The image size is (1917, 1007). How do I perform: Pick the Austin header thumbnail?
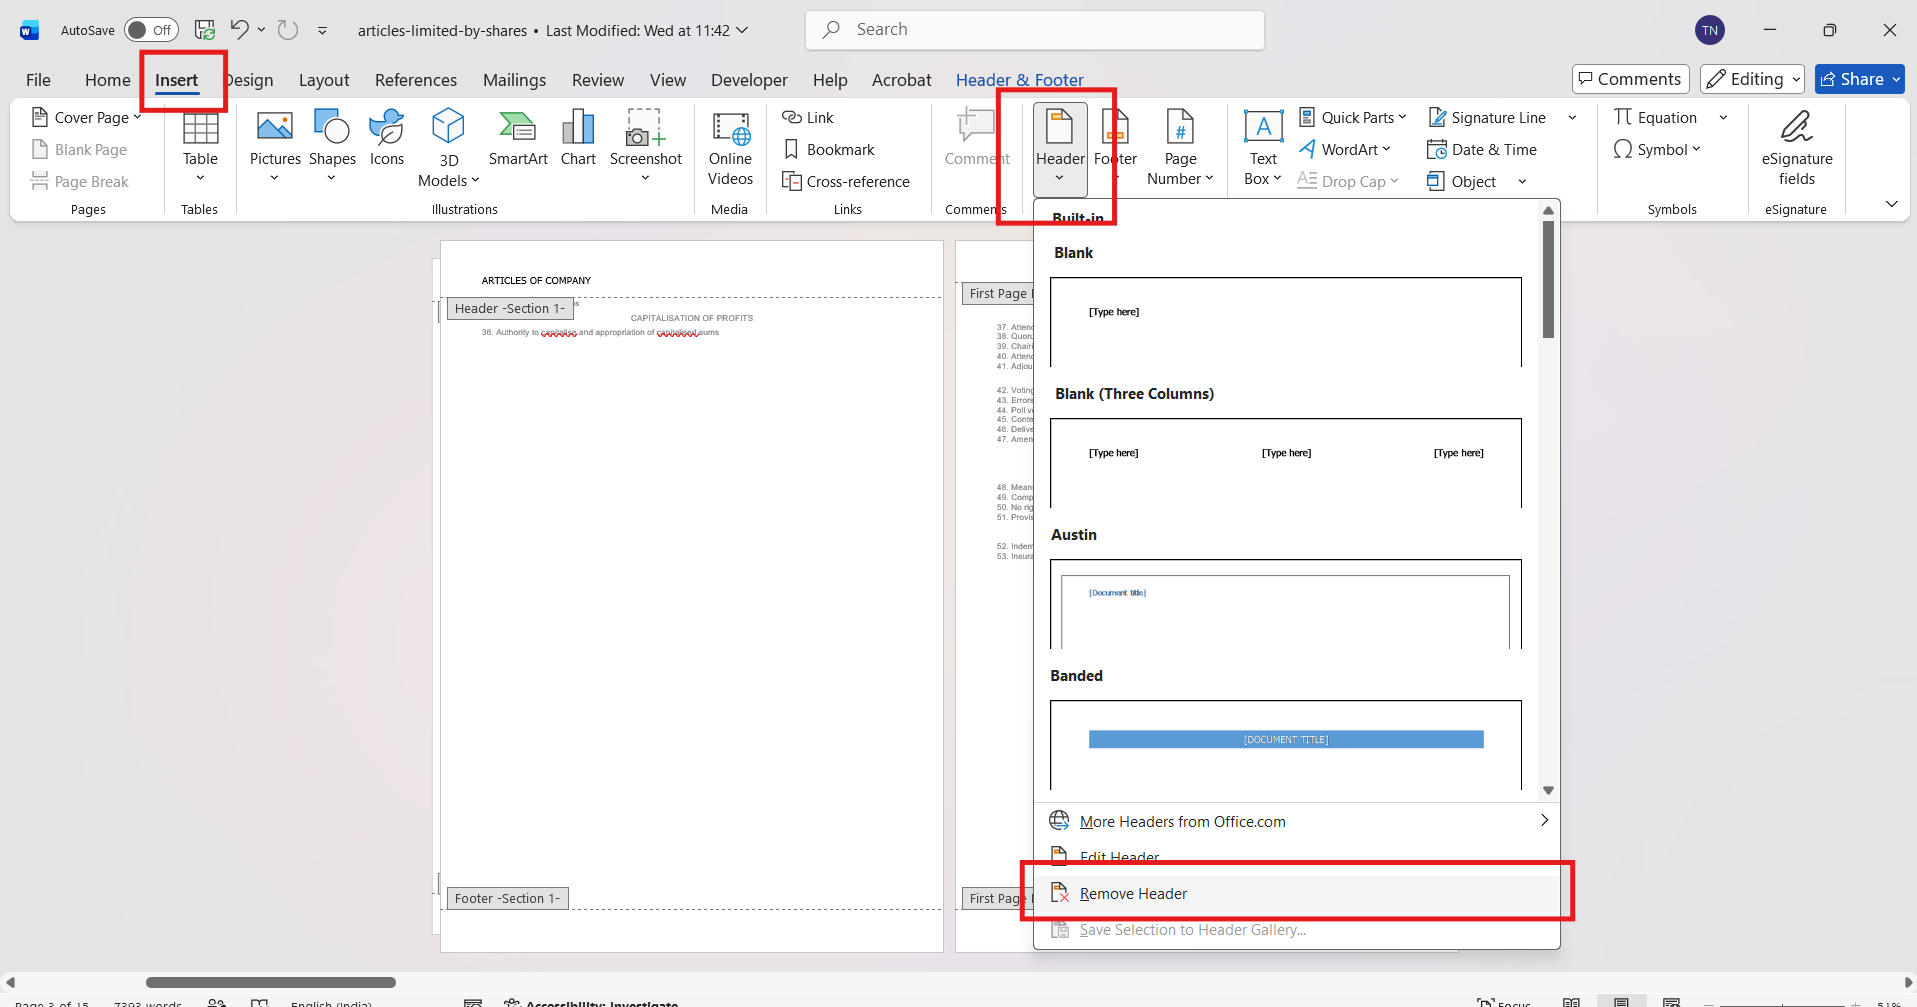pos(1286,604)
